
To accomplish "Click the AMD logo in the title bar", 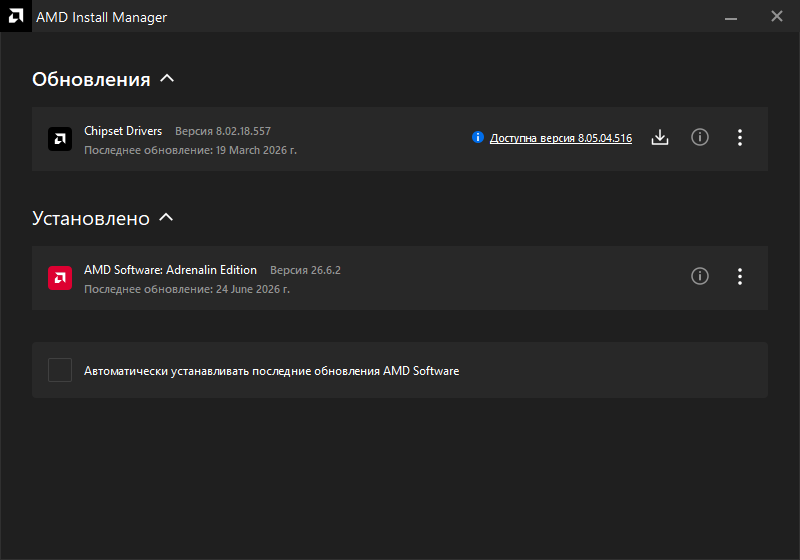I will (x=16, y=16).
